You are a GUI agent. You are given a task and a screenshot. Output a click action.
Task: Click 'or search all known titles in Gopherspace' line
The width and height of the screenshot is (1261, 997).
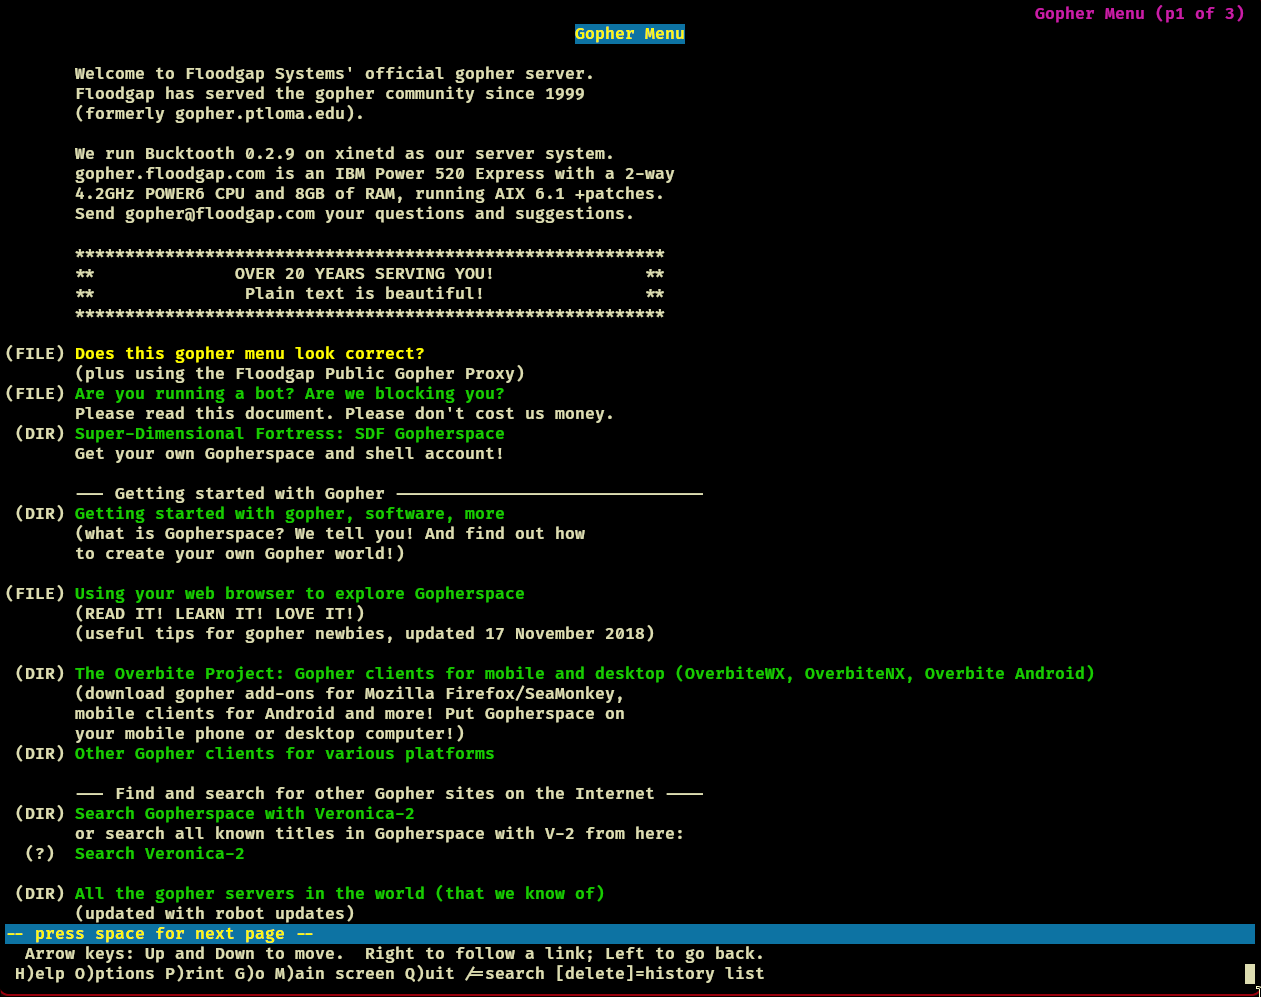pos(380,834)
